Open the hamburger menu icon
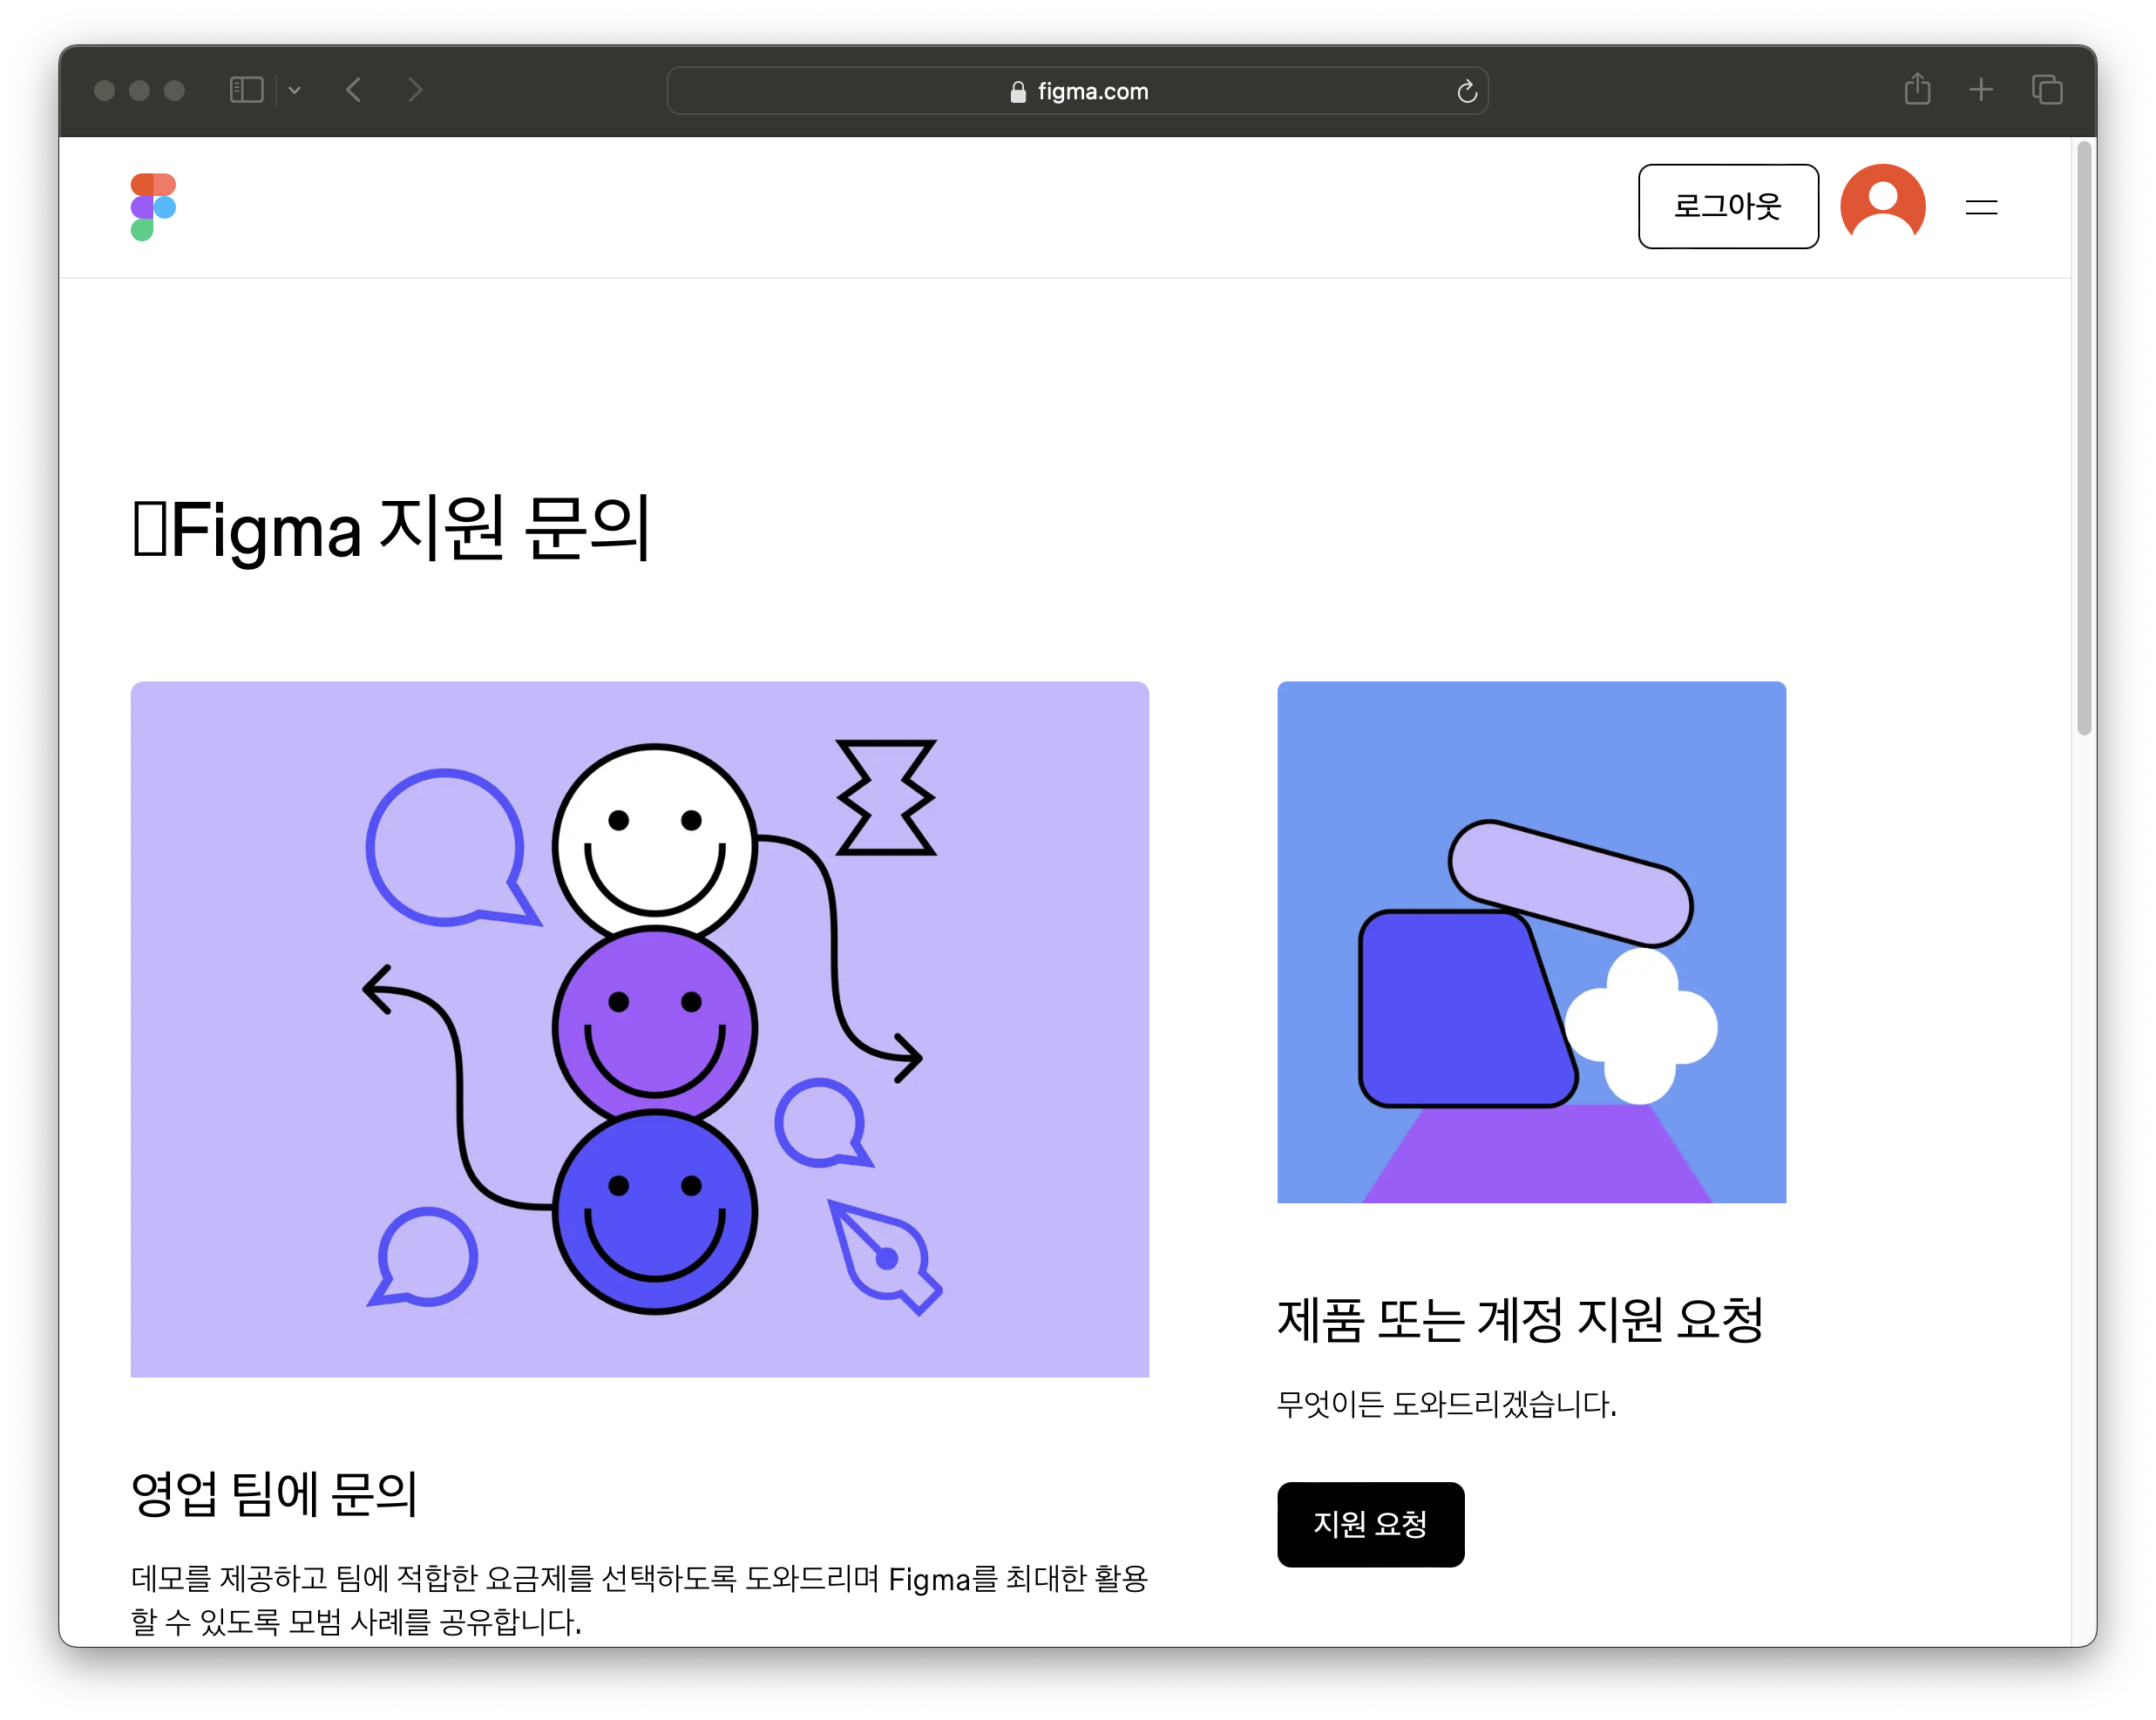This screenshot has width=2156, height=1720. pyautogui.click(x=1980, y=207)
